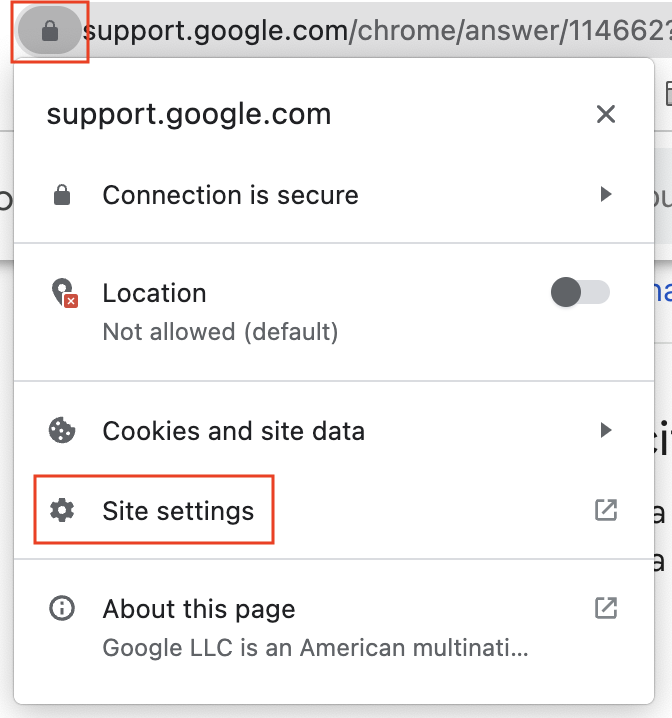This screenshot has width=672, height=718.
Task: Click the Location label text
Action: (154, 293)
